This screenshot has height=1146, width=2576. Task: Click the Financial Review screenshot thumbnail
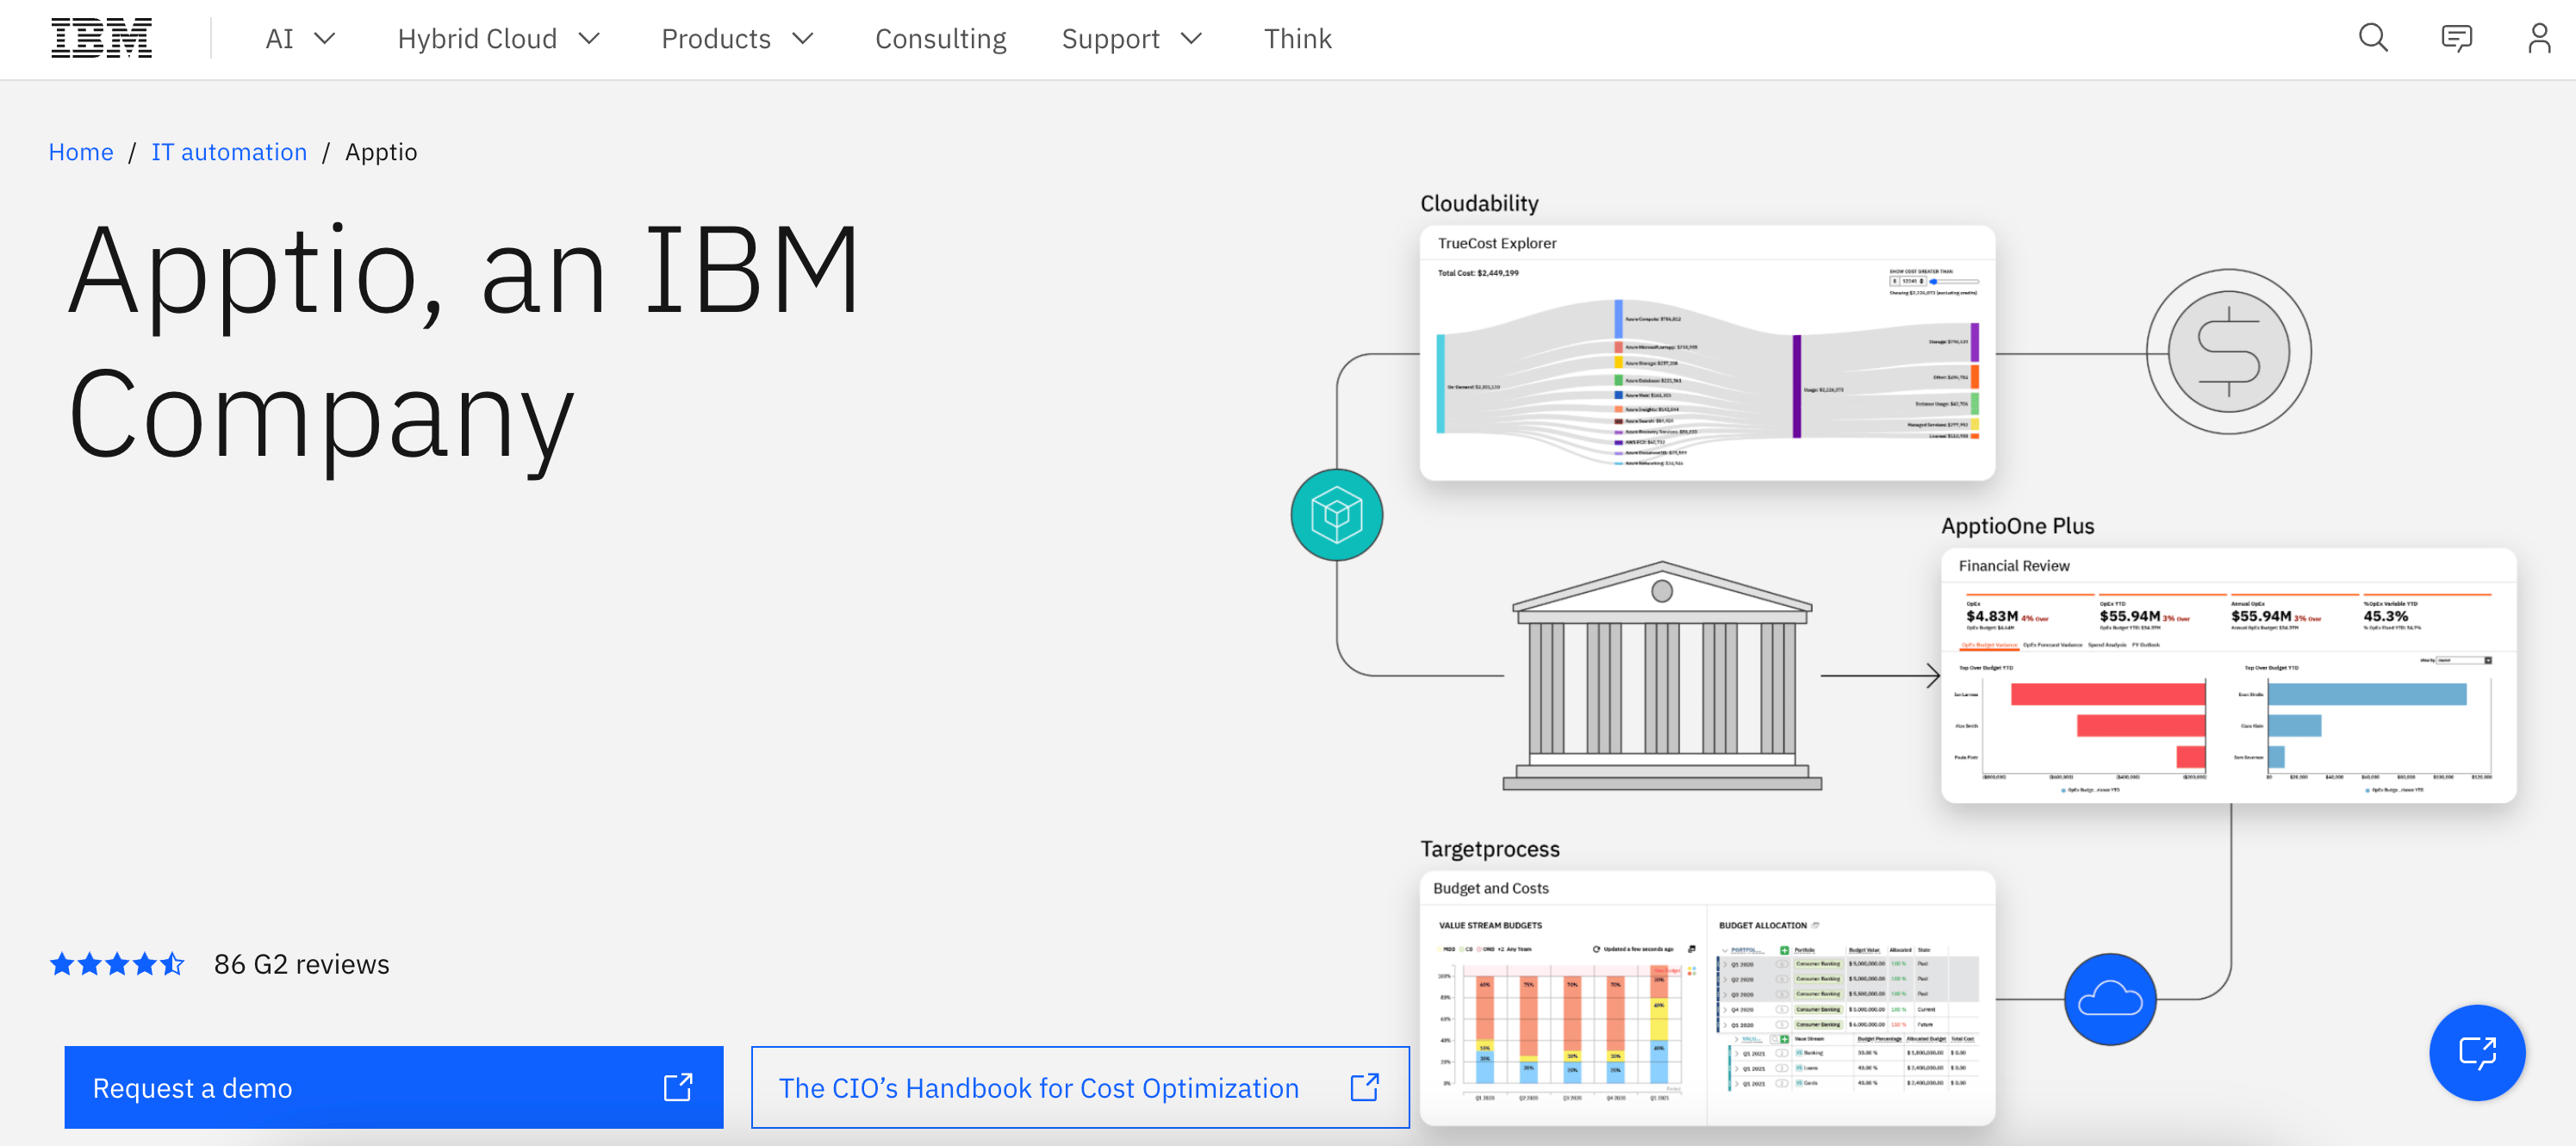2228,675
